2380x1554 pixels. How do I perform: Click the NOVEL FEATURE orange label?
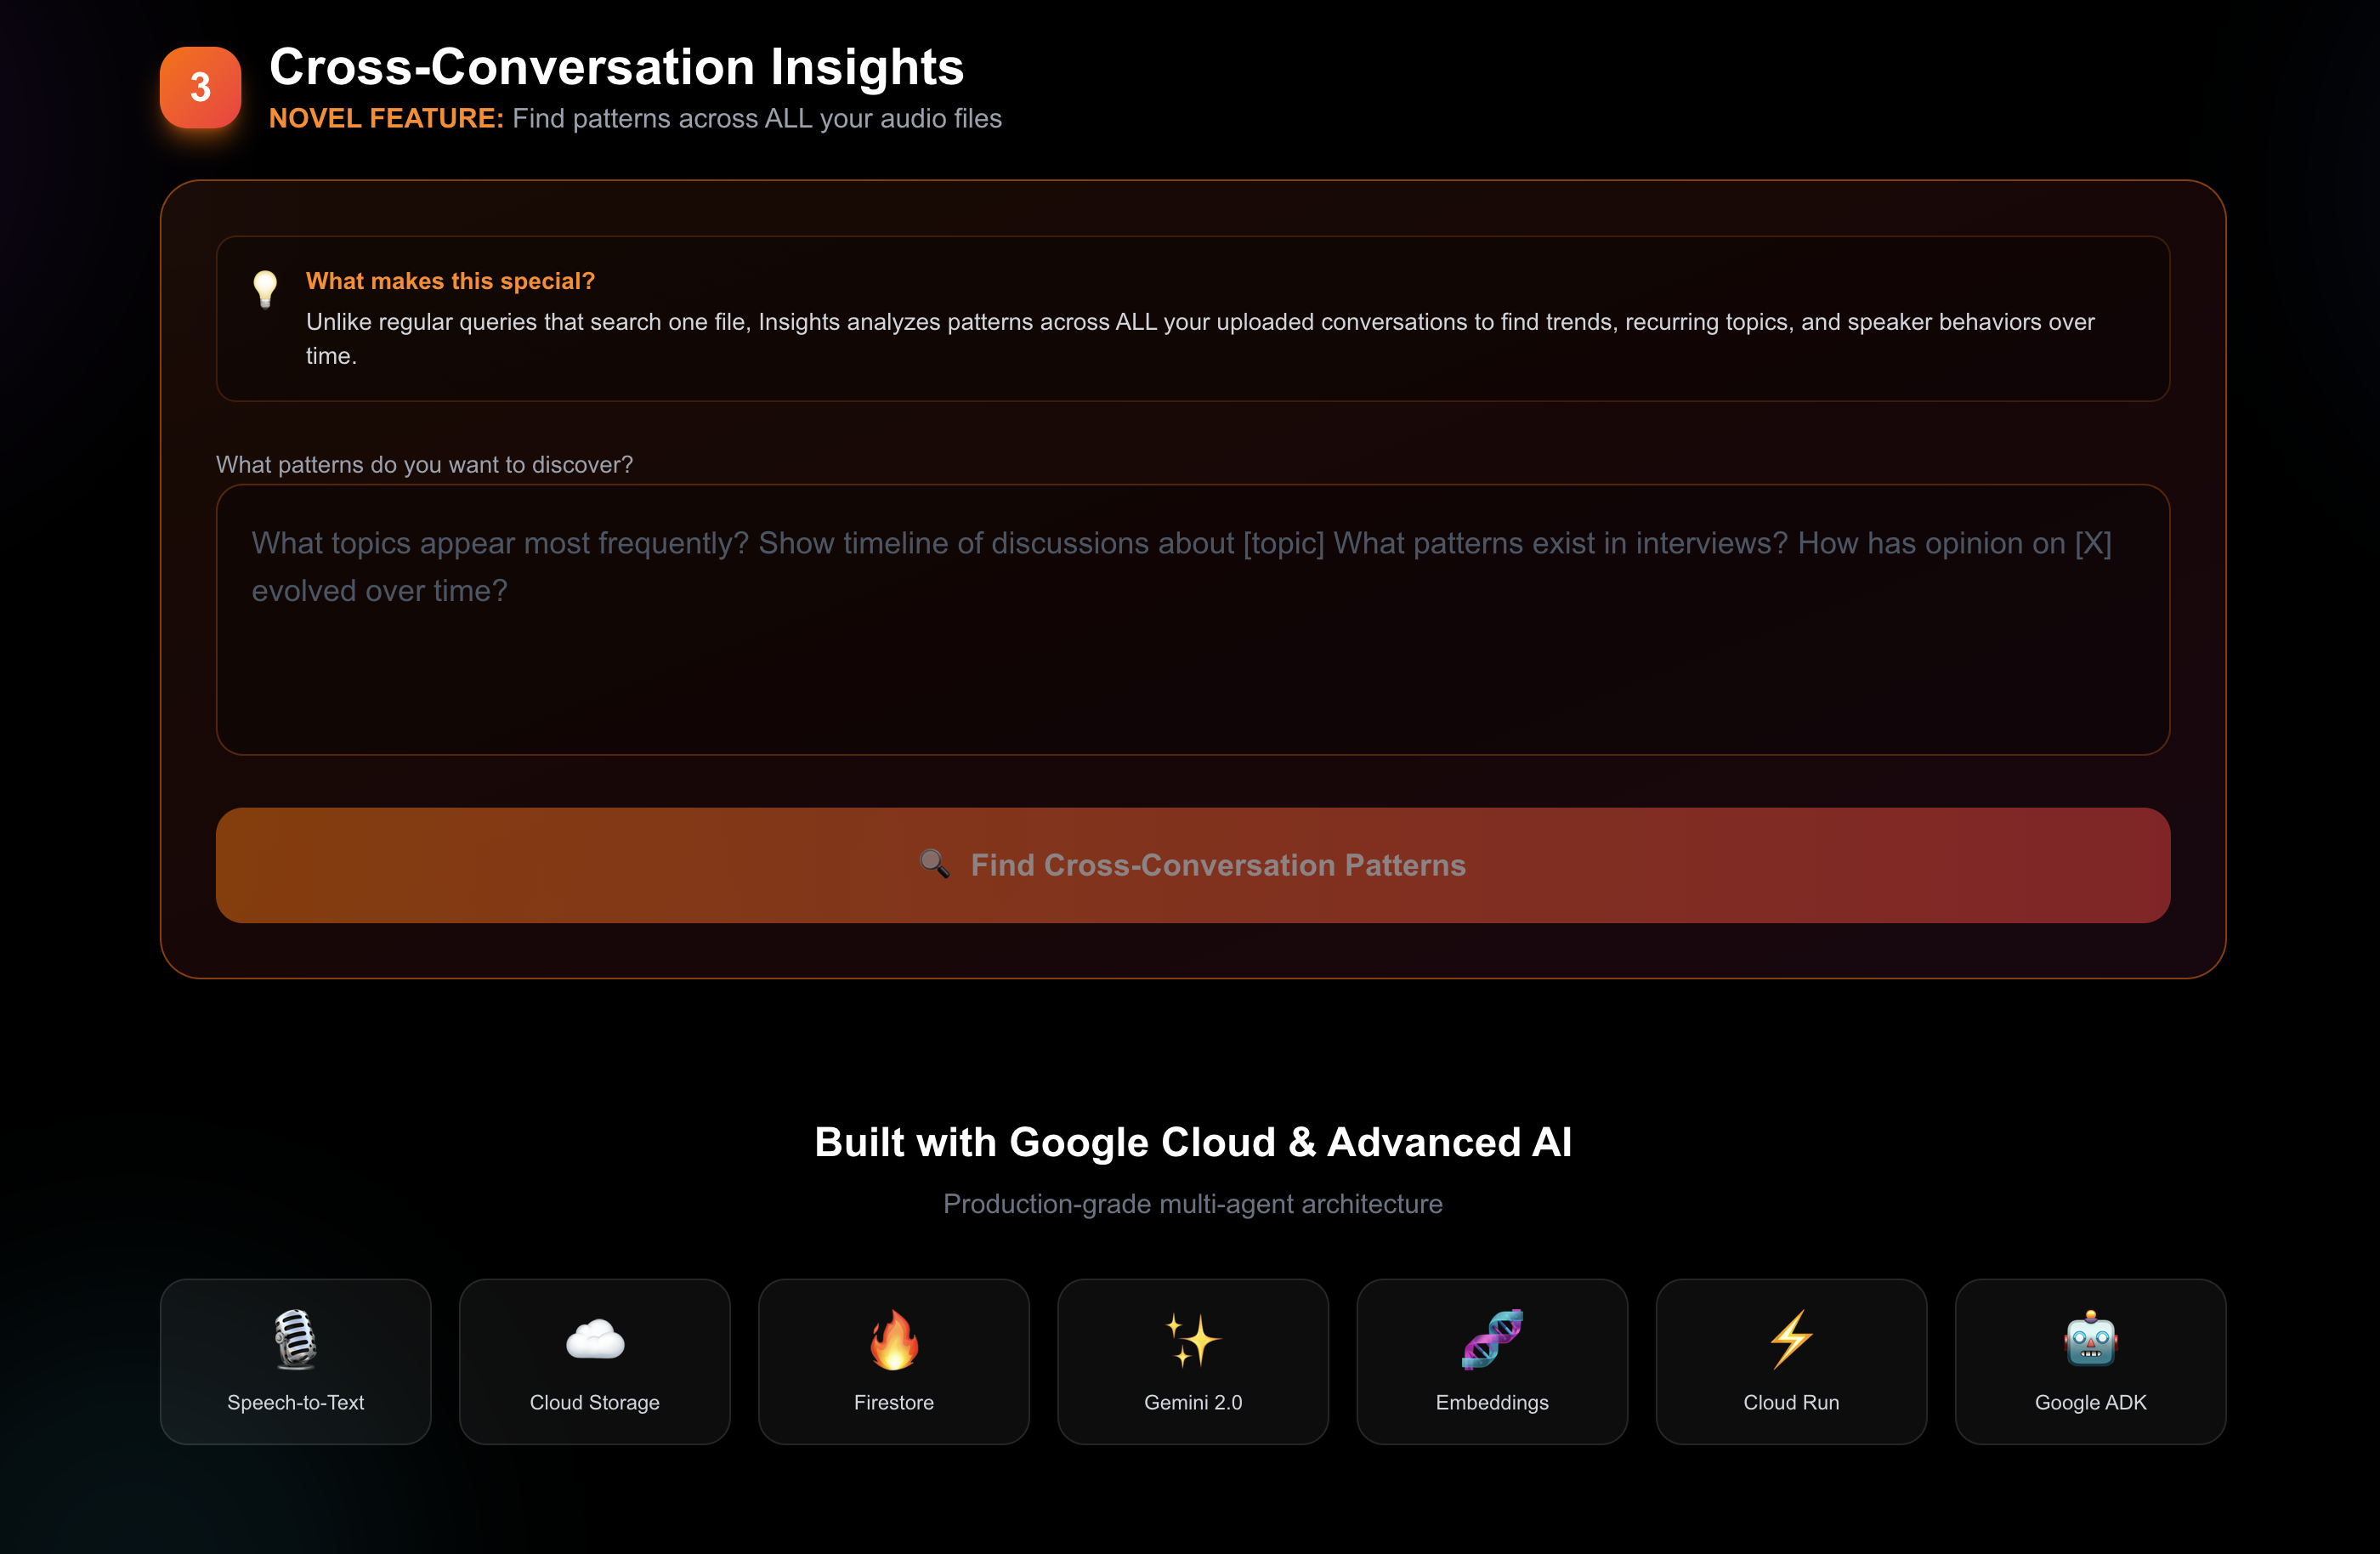[x=386, y=118]
